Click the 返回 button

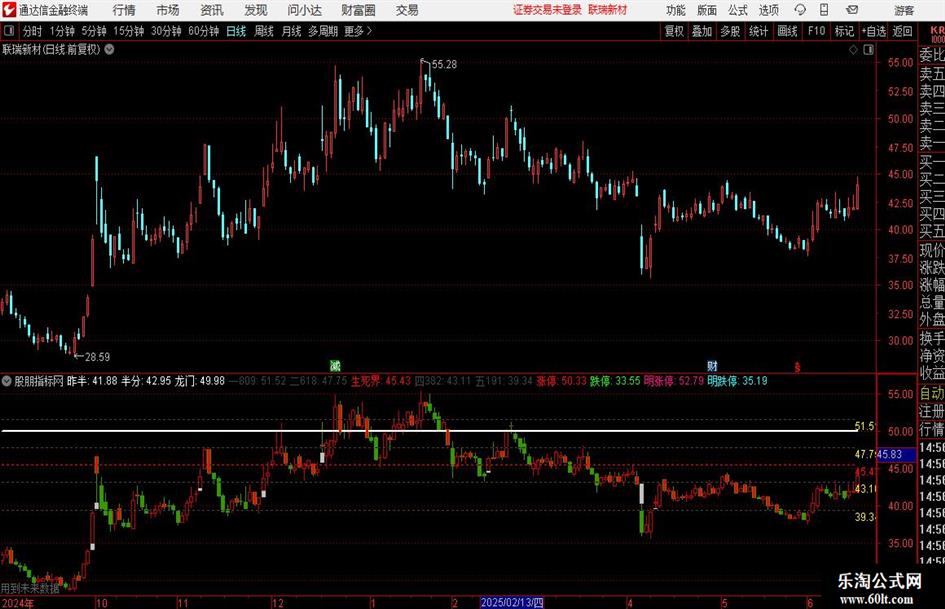pyautogui.click(x=902, y=31)
